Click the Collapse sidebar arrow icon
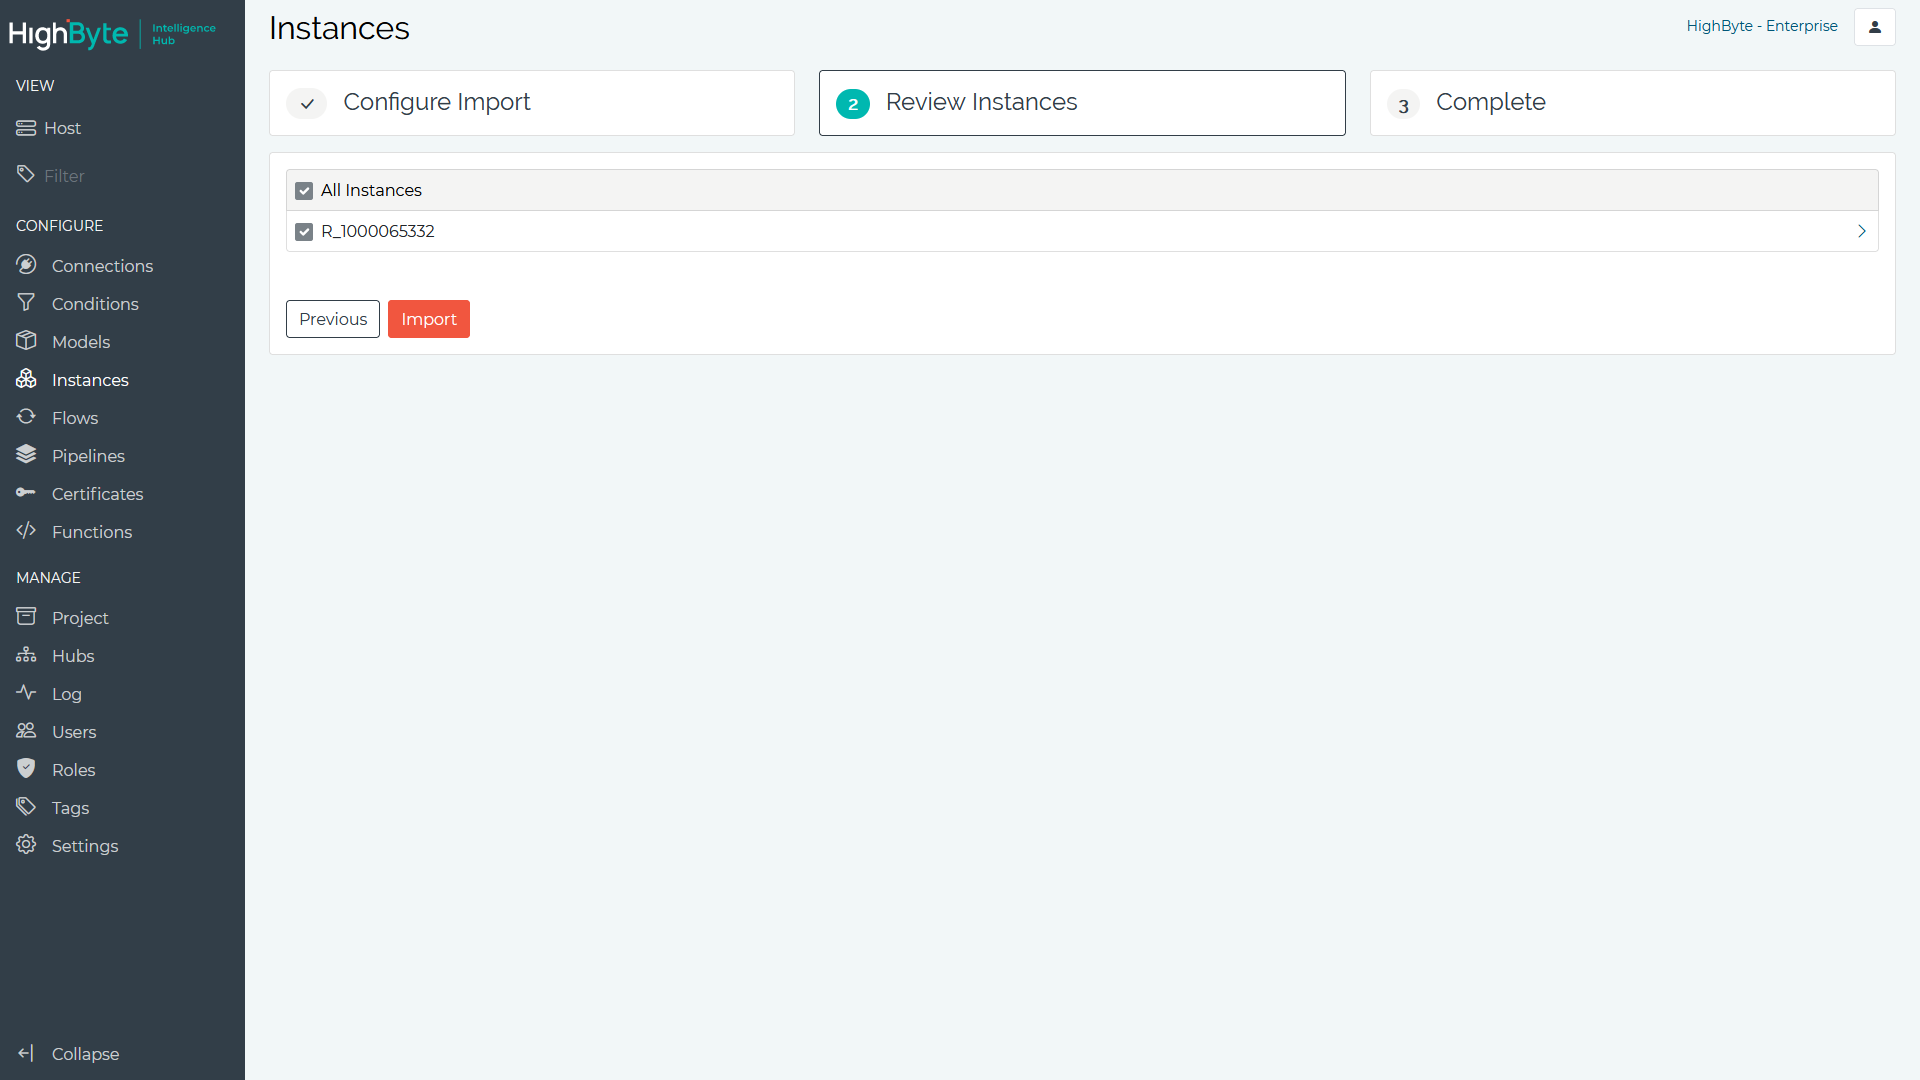This screenshot has height=1080, width=1920. point(26,1053)
